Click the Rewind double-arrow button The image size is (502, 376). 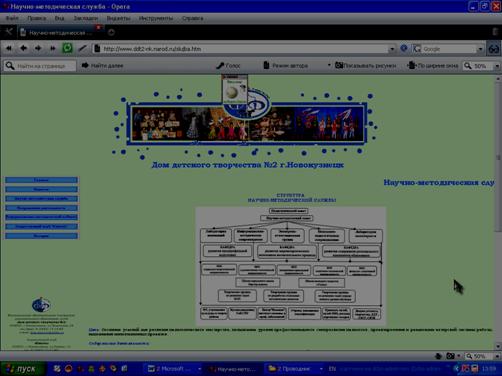tap(9, 48)
